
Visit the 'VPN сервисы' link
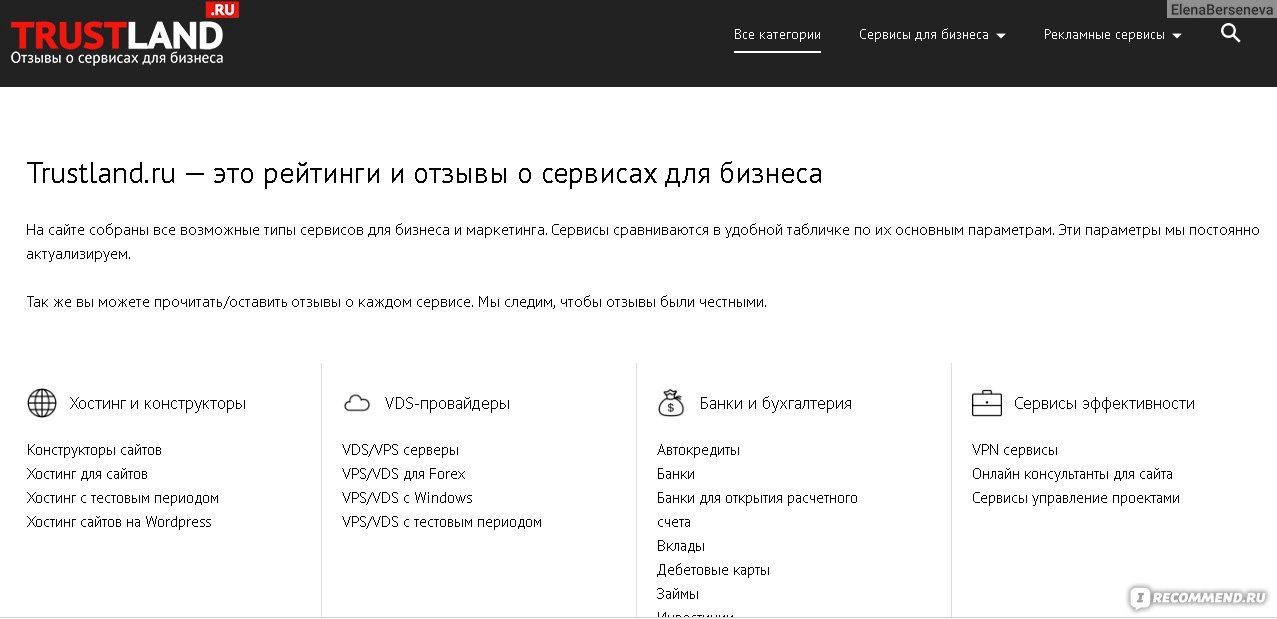click(1015, 450)
